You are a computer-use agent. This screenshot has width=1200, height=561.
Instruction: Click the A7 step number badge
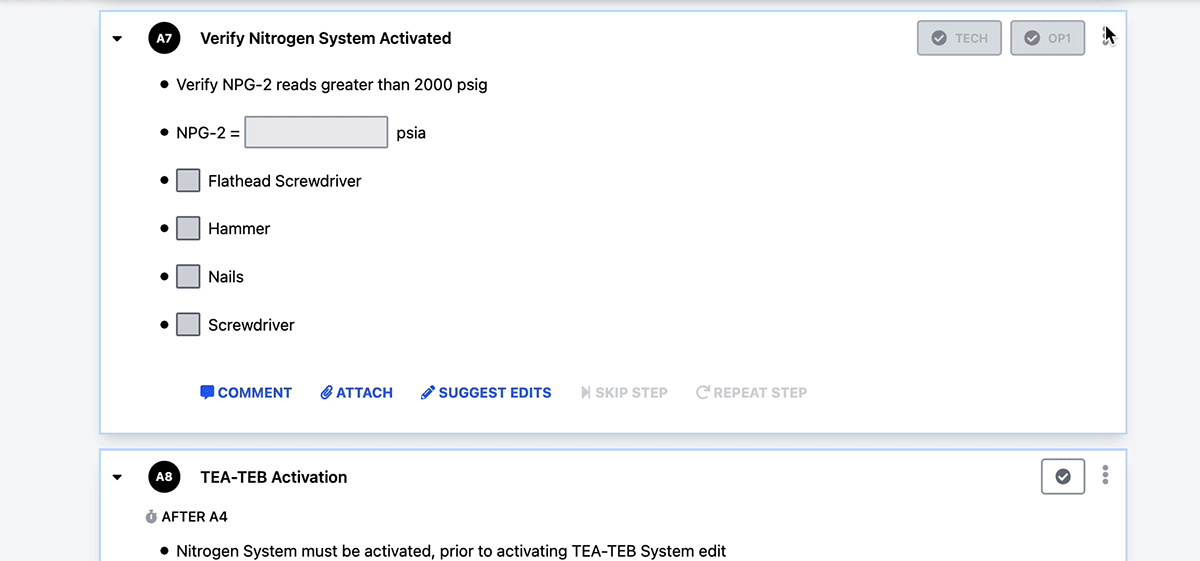point(164,38)
